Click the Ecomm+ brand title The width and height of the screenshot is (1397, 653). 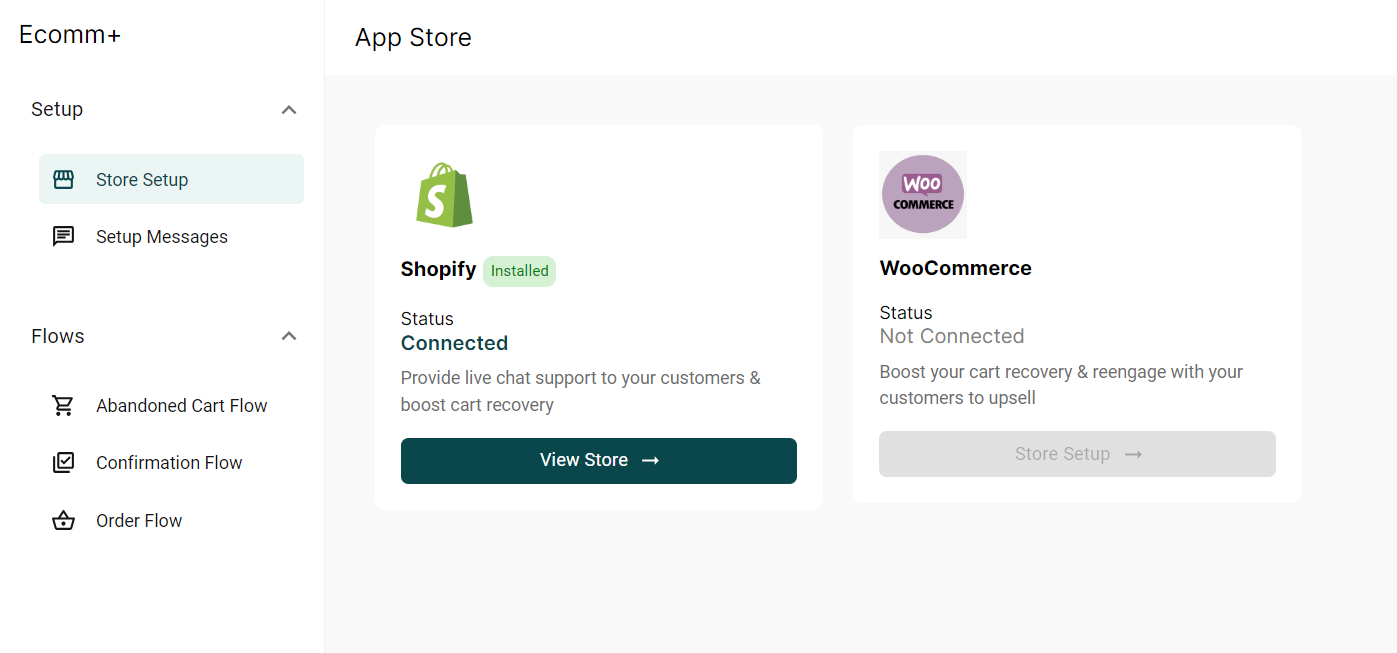pyautogui.click(x=70, y=35)
